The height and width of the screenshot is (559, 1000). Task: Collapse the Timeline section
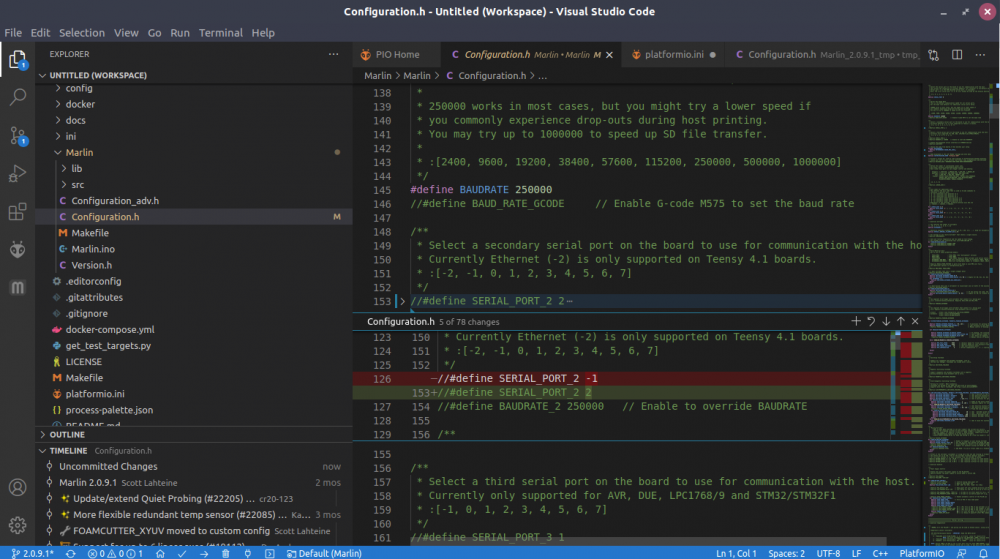tap(194, 450)
